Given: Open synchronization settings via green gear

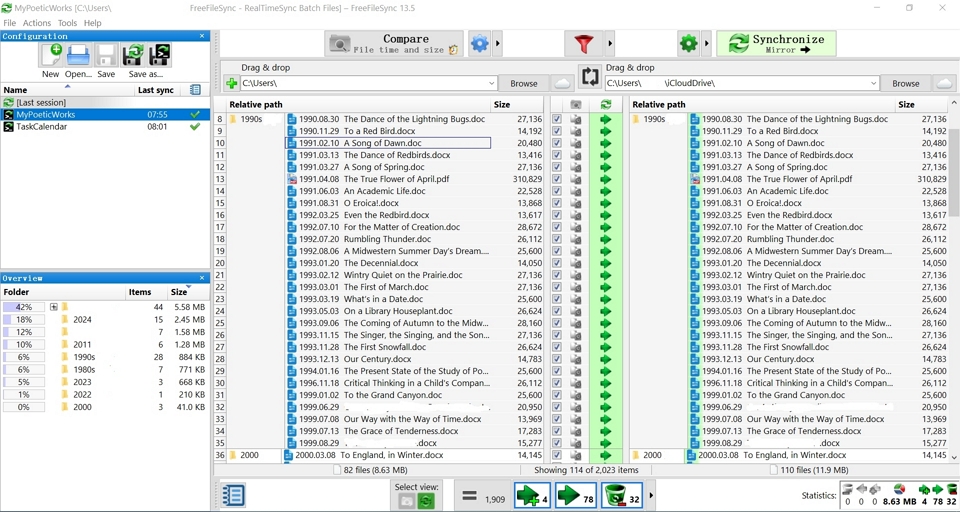Looking at the screenshot, I should pyautogui.click(x=689, y=43).
